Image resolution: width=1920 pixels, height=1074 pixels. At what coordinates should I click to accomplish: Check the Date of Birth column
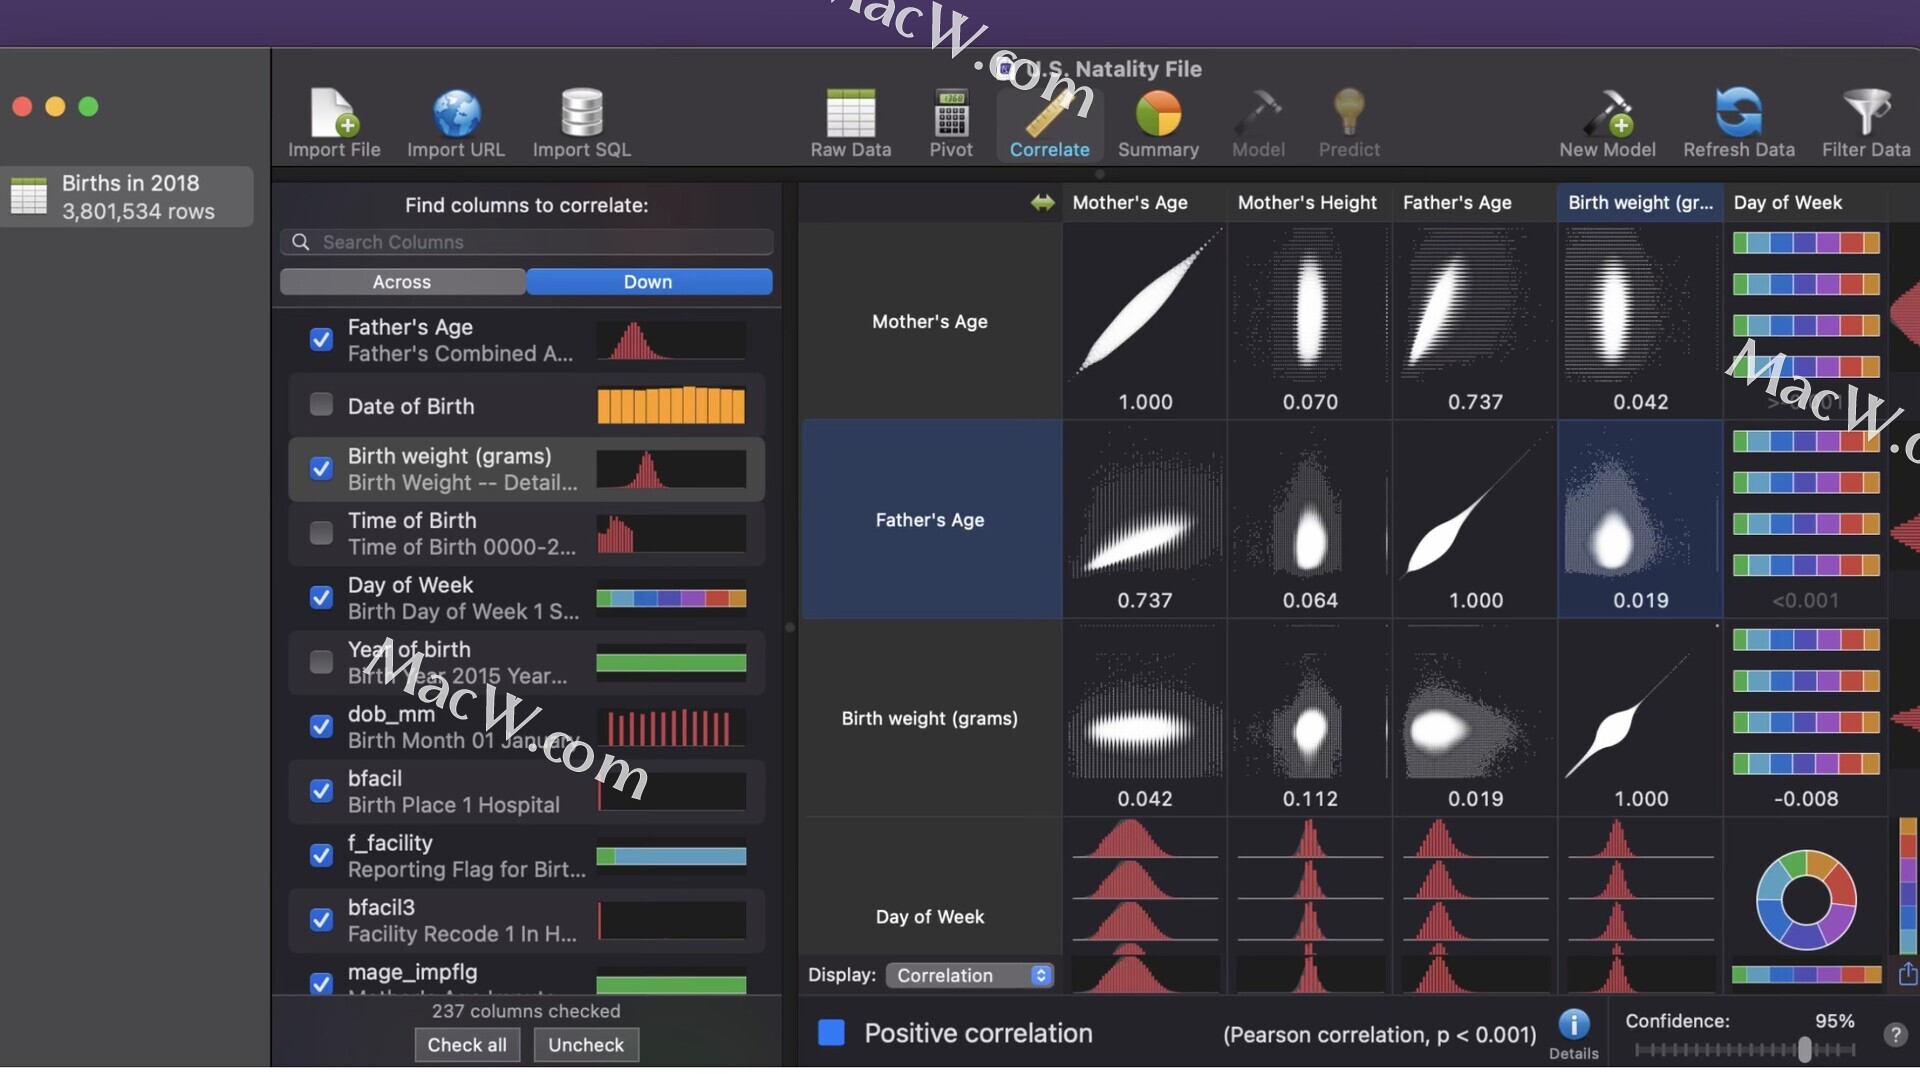(321, 404)
